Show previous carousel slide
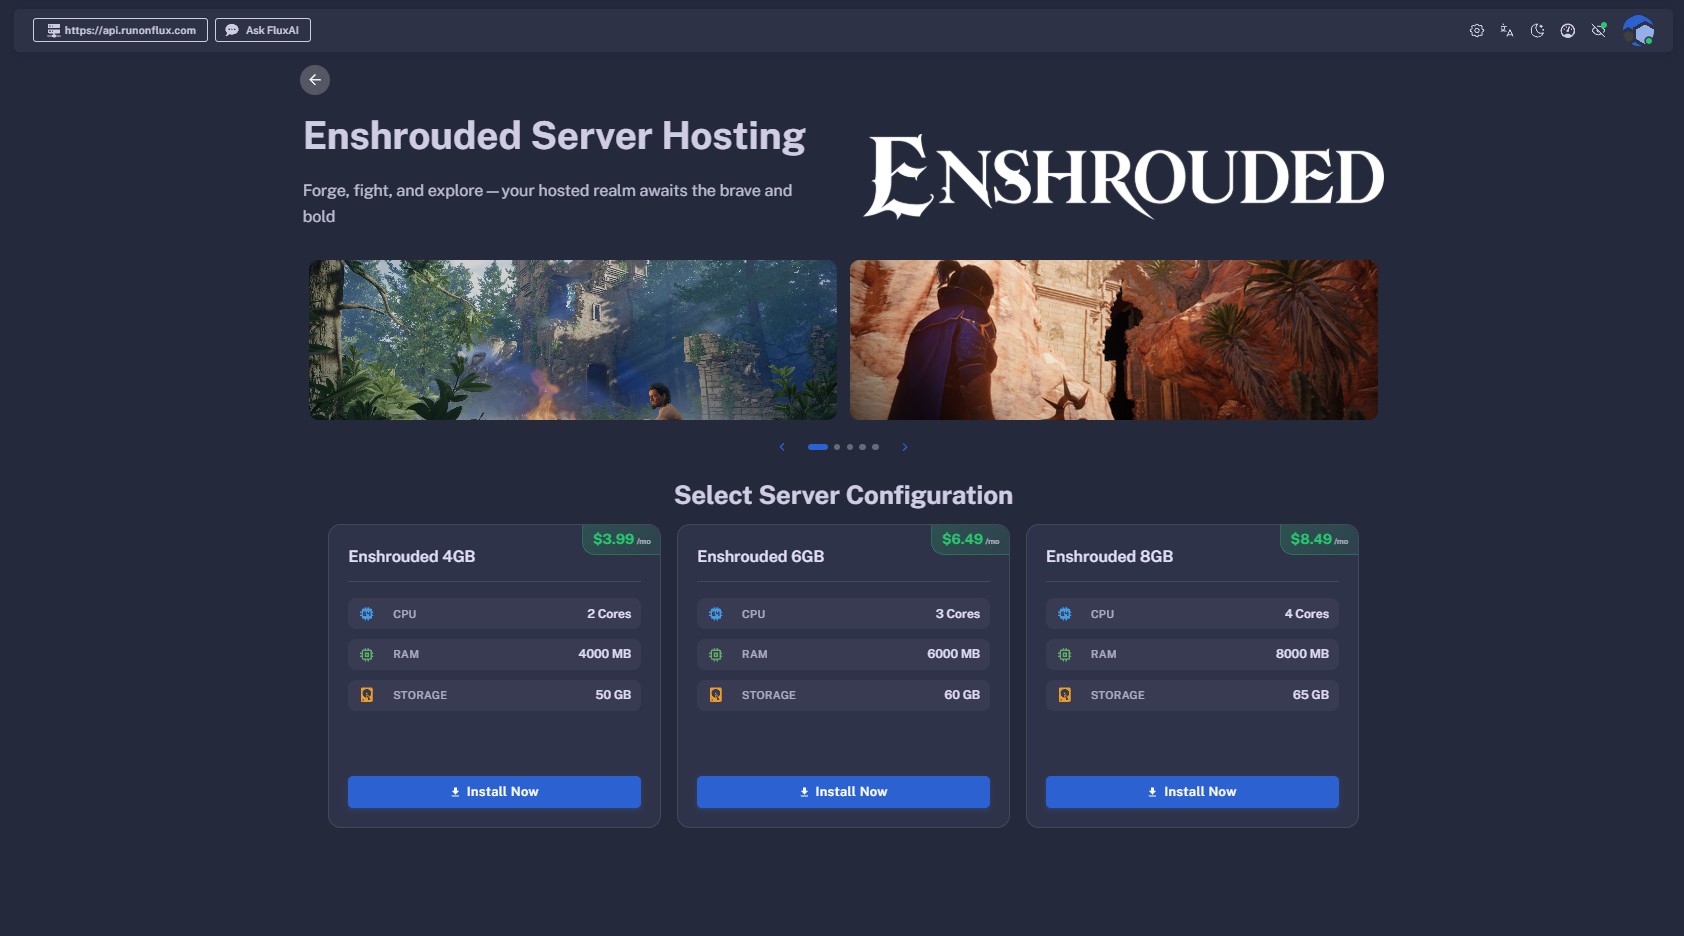Viewport: 1684px width, 936px height. coord(782,447)
